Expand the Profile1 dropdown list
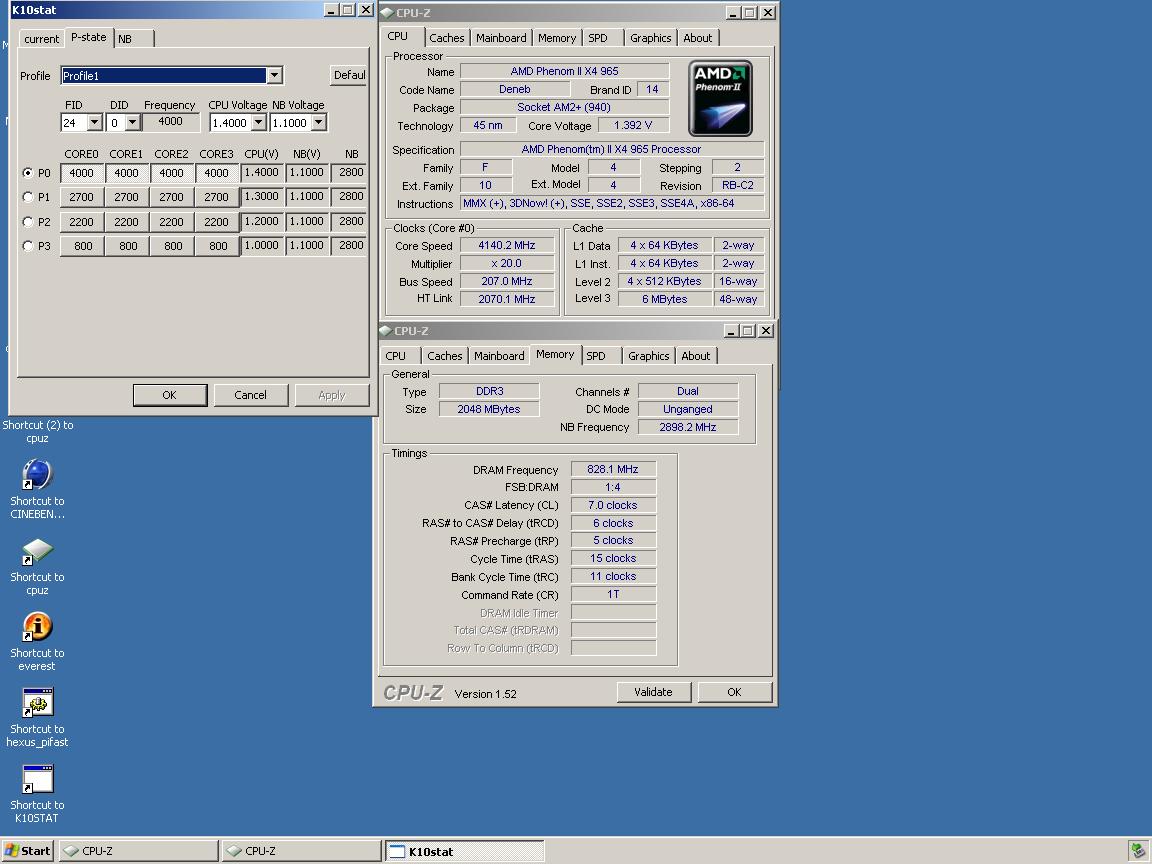The width and height of the screenshot is (1152, 864). (274, 76)
